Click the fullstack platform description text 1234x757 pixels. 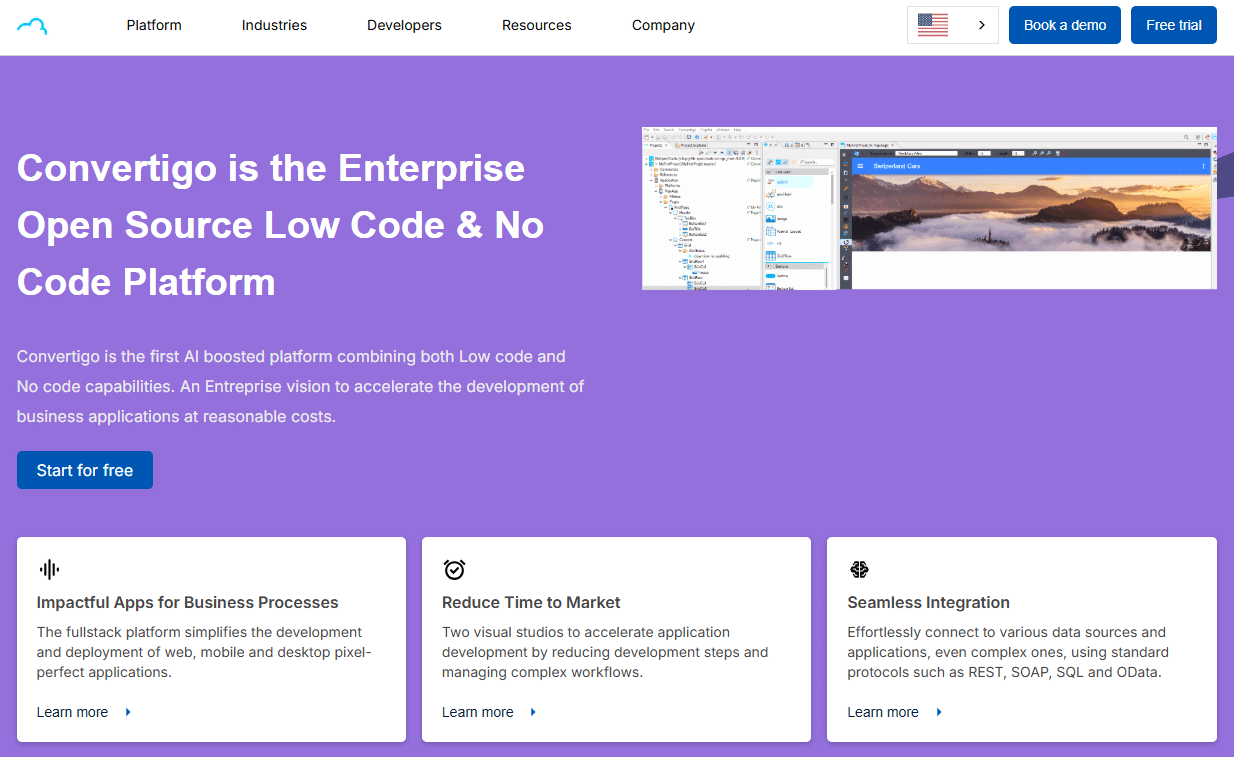point(204,652)
